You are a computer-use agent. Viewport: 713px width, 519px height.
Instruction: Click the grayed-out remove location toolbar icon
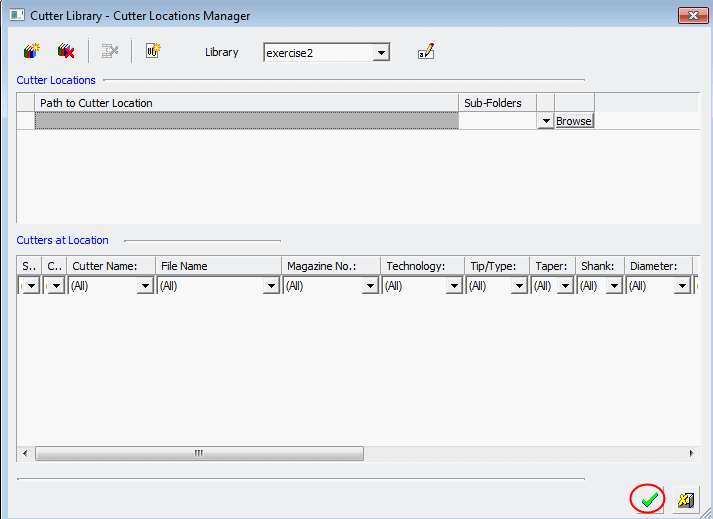coord(110,51)
